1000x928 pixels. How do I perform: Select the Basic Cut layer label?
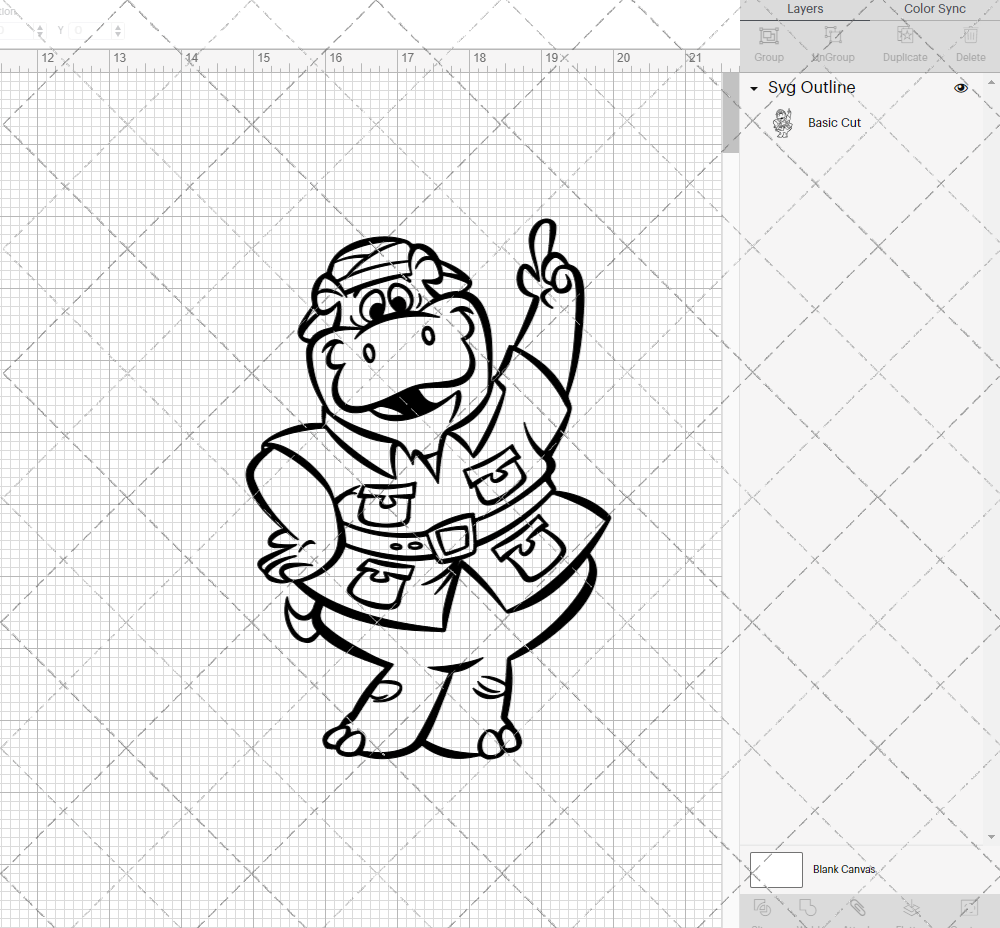tap(834, 123)
